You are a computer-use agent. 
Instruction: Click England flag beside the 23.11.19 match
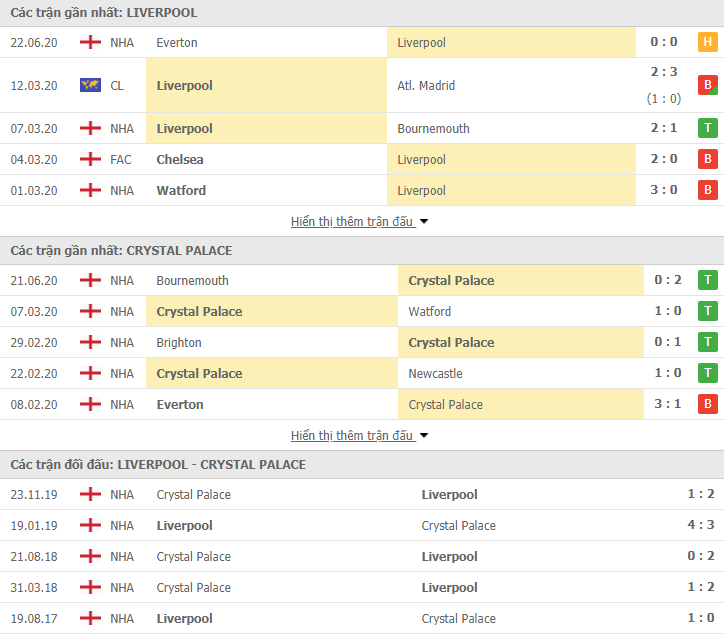(x=91, y=494)
